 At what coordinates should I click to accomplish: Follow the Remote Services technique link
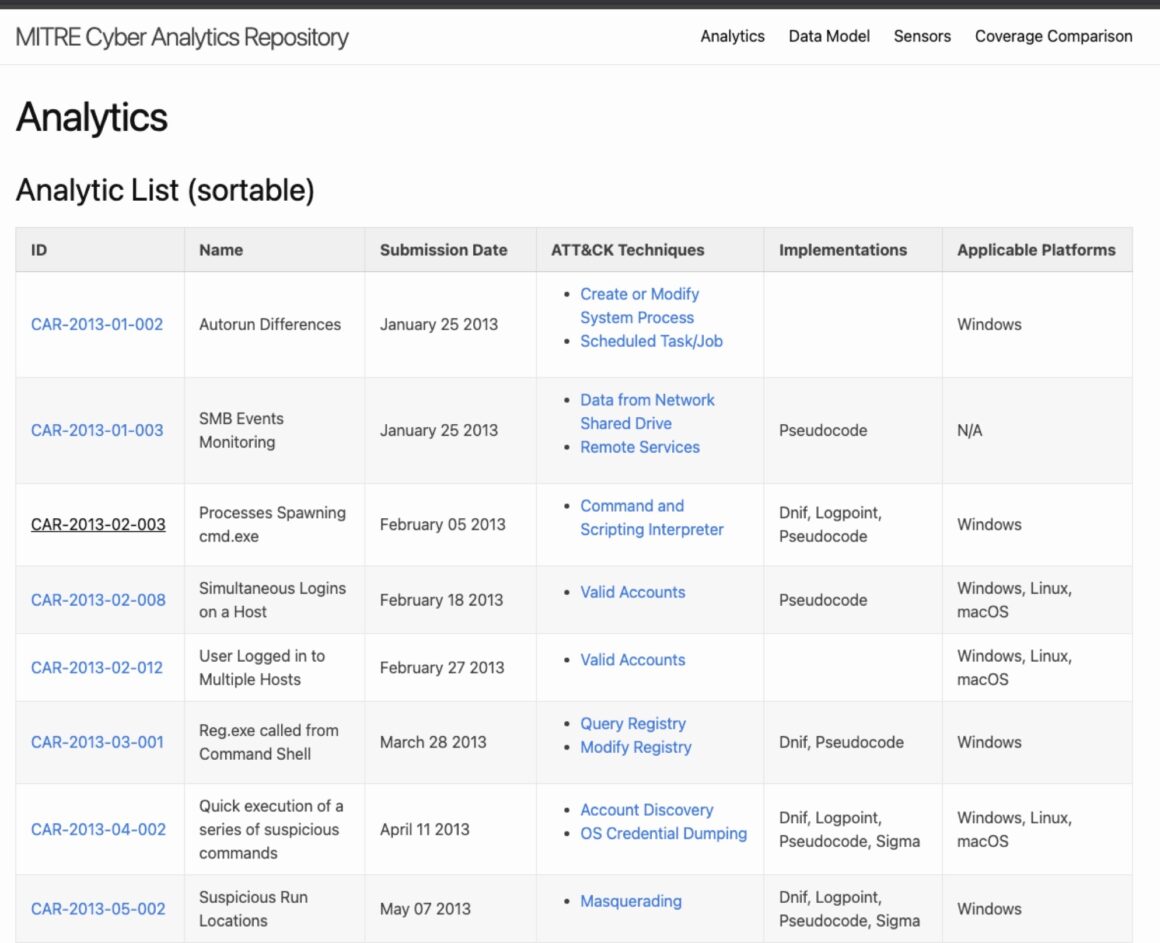[640, 447]
